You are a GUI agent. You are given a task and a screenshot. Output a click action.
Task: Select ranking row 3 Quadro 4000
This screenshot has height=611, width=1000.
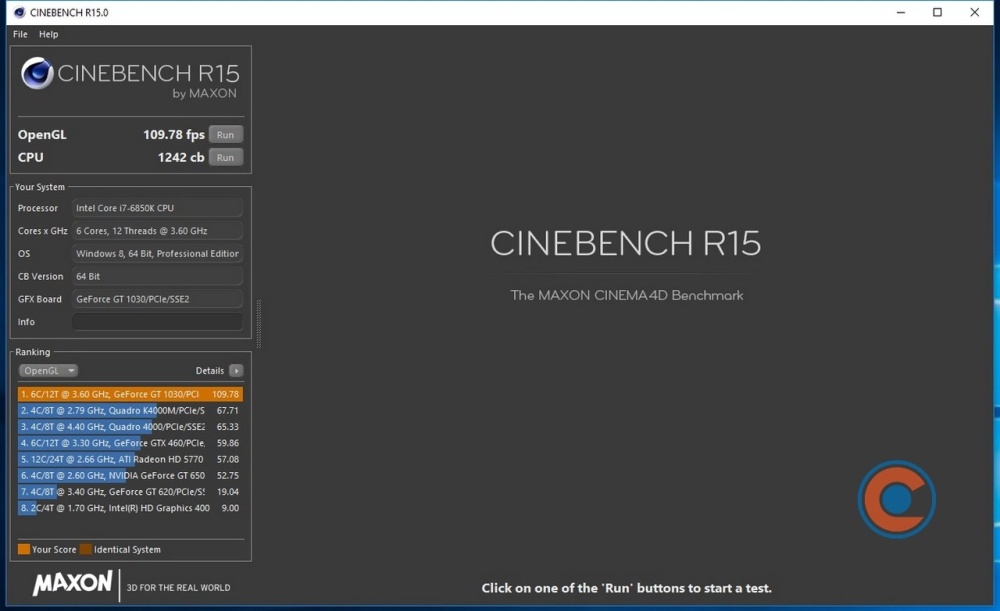point(130,427)
